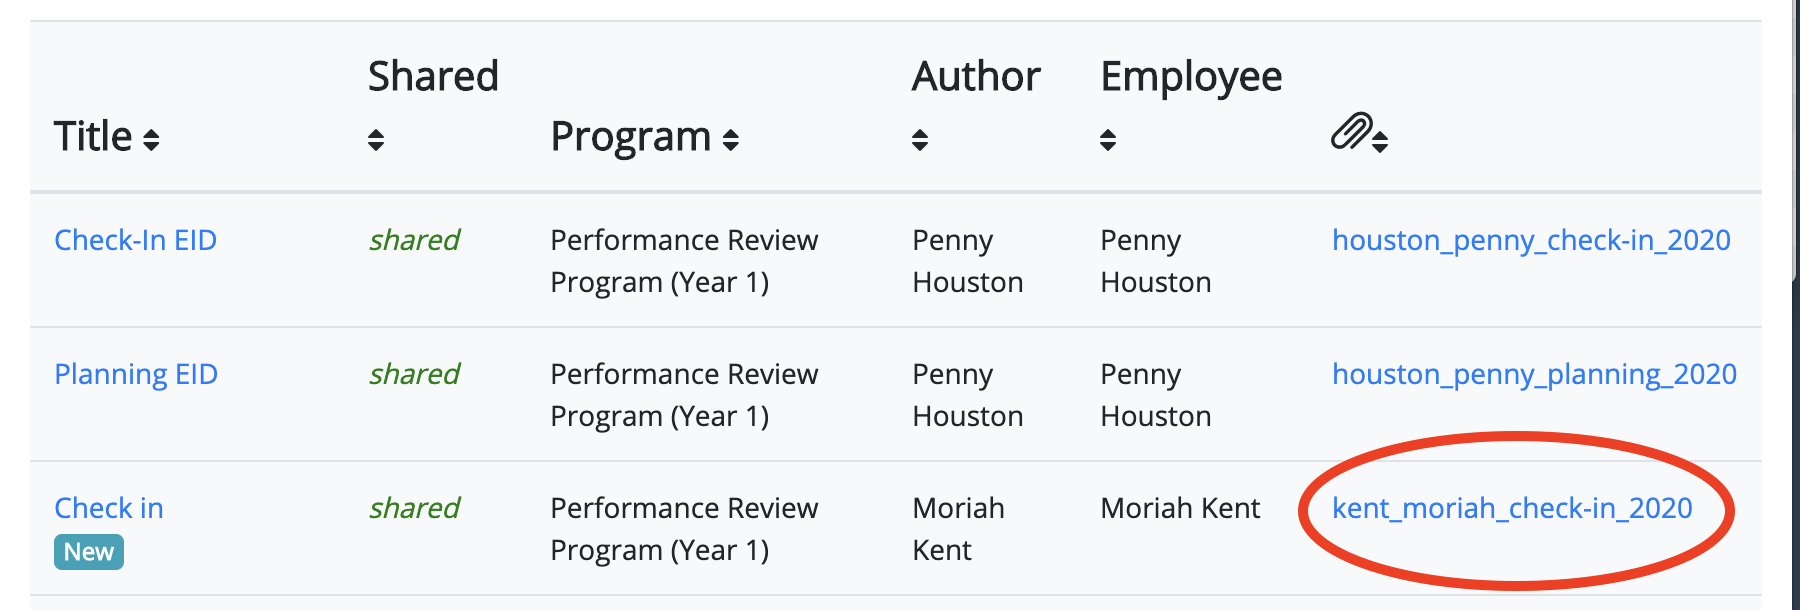This screenshot has width=1800, height=610.
Task: Click the Title column header text
Action: click(x=93, y=136)
